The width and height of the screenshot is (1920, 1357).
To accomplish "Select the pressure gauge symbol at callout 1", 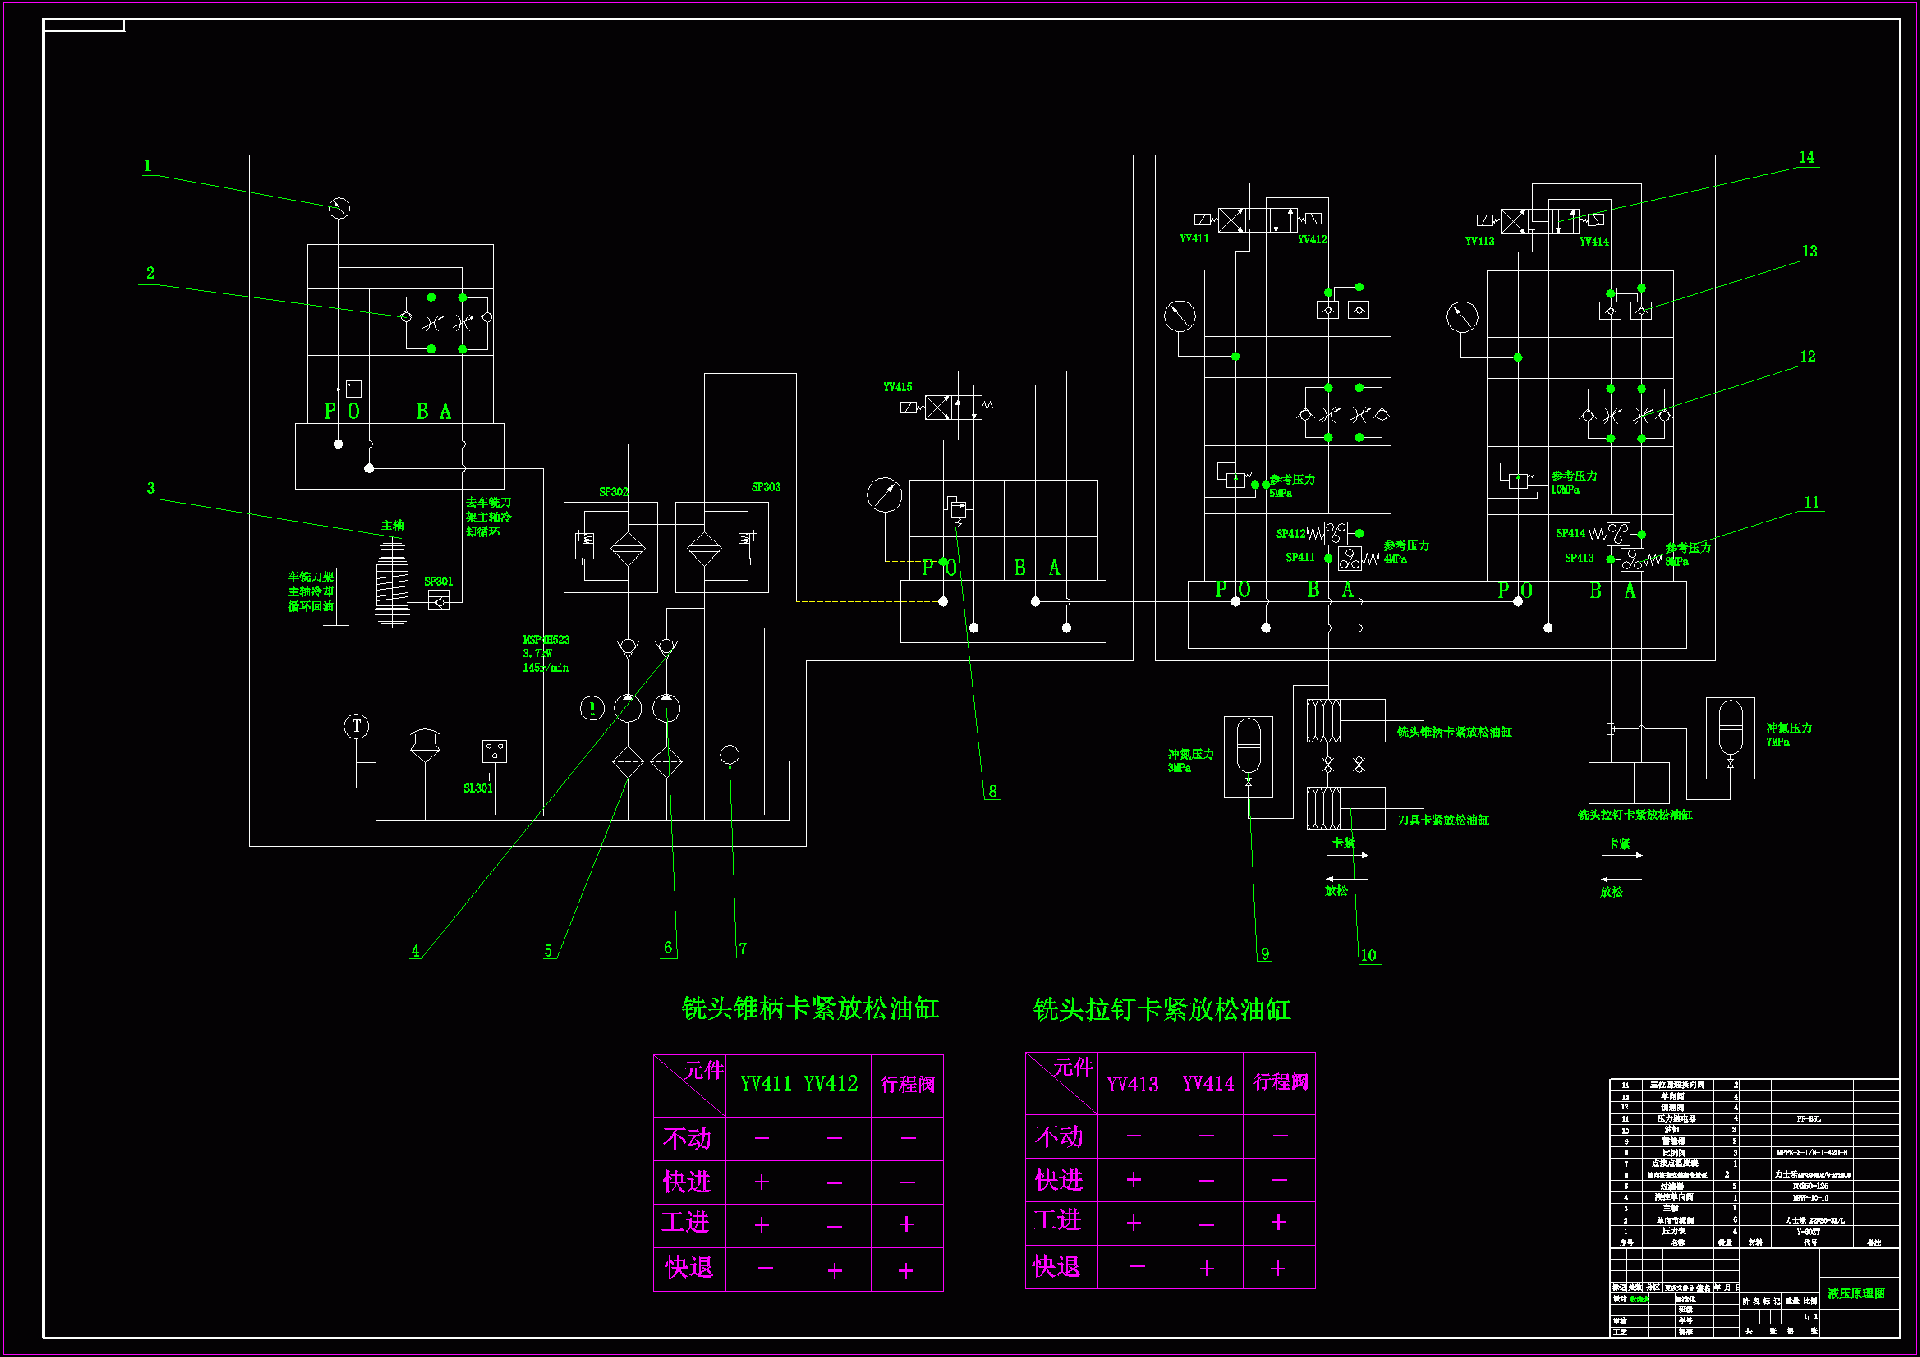I will click(x=339, y=208).
